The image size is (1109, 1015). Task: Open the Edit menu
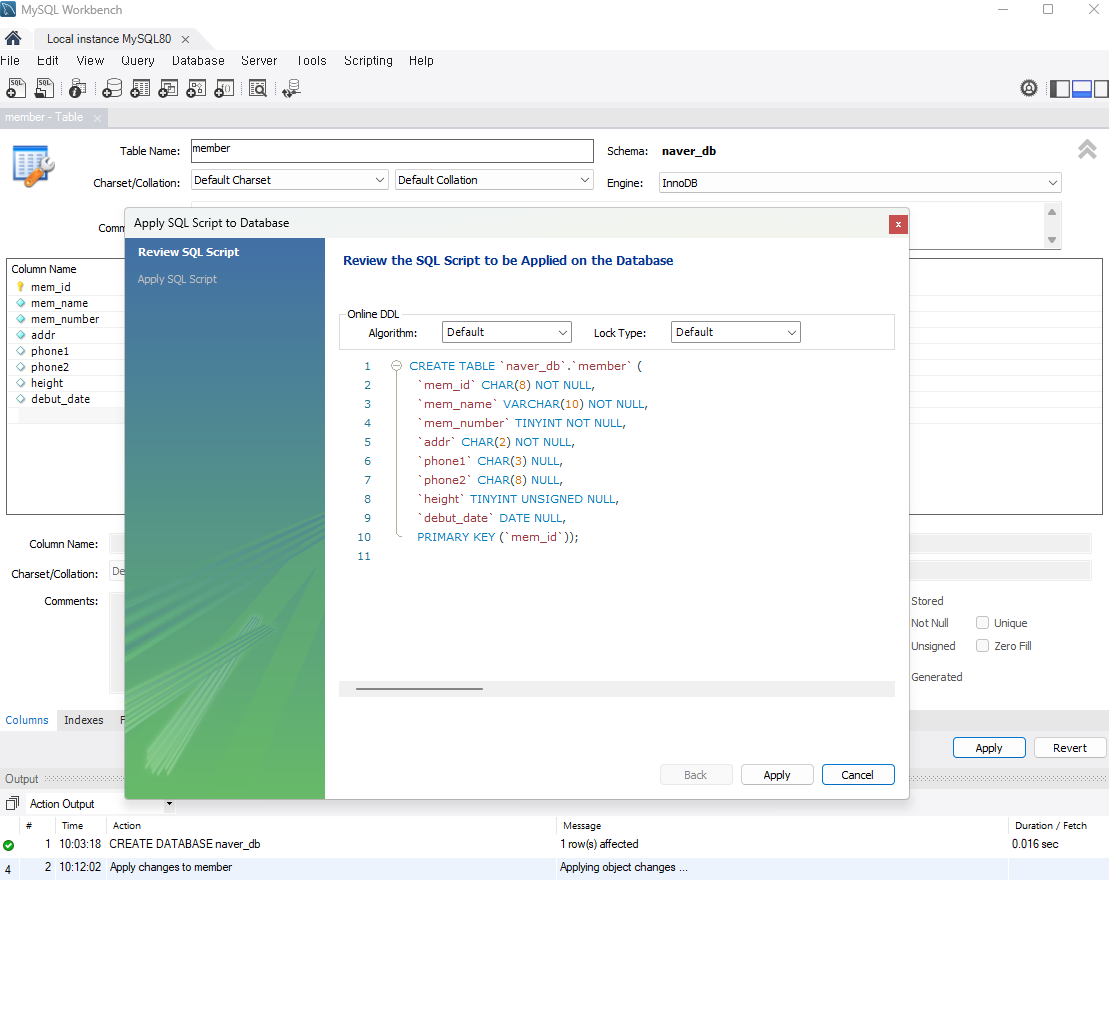pos(47,61)
